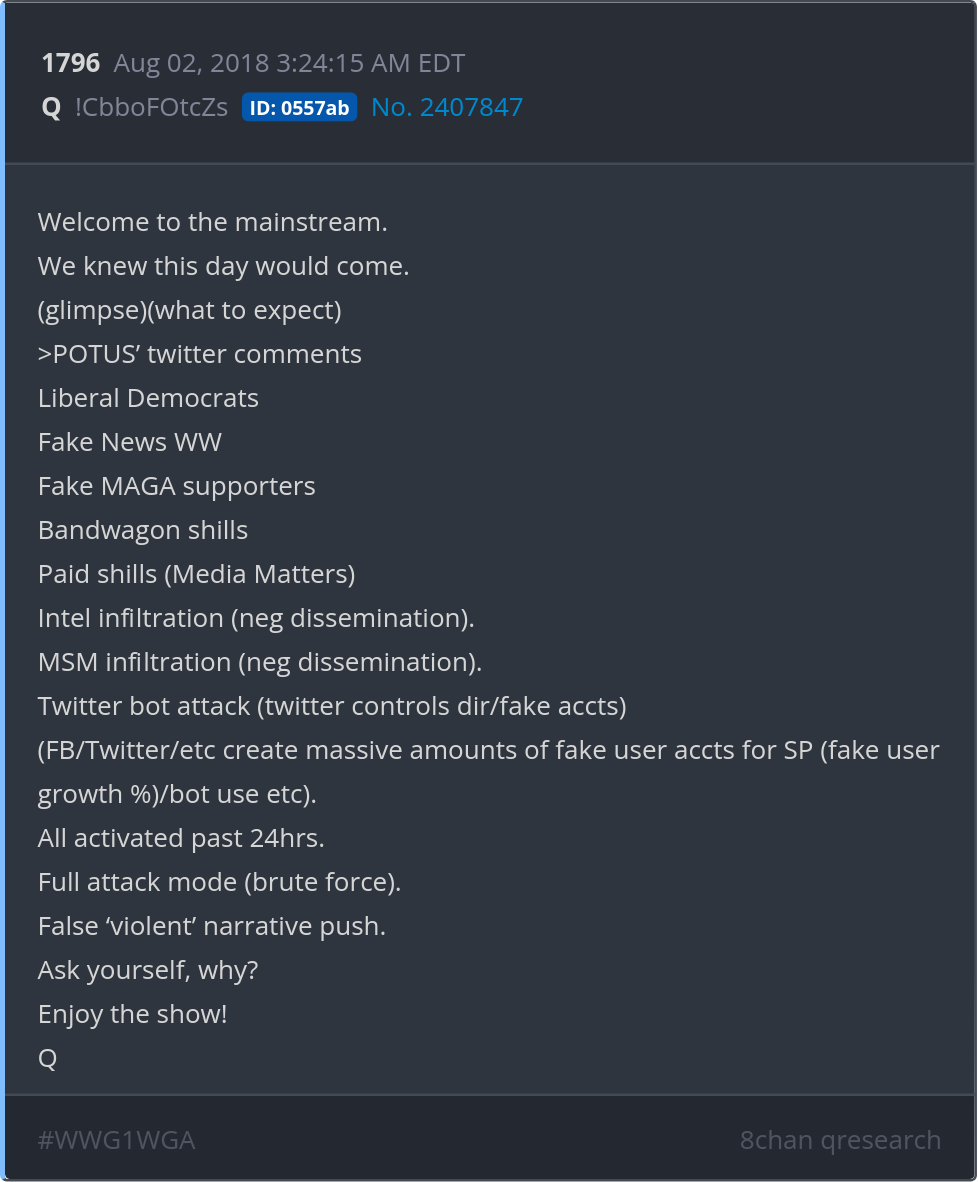
Task: Click the ">POTUS' twitter comments" line
Action: click(200, 354)
